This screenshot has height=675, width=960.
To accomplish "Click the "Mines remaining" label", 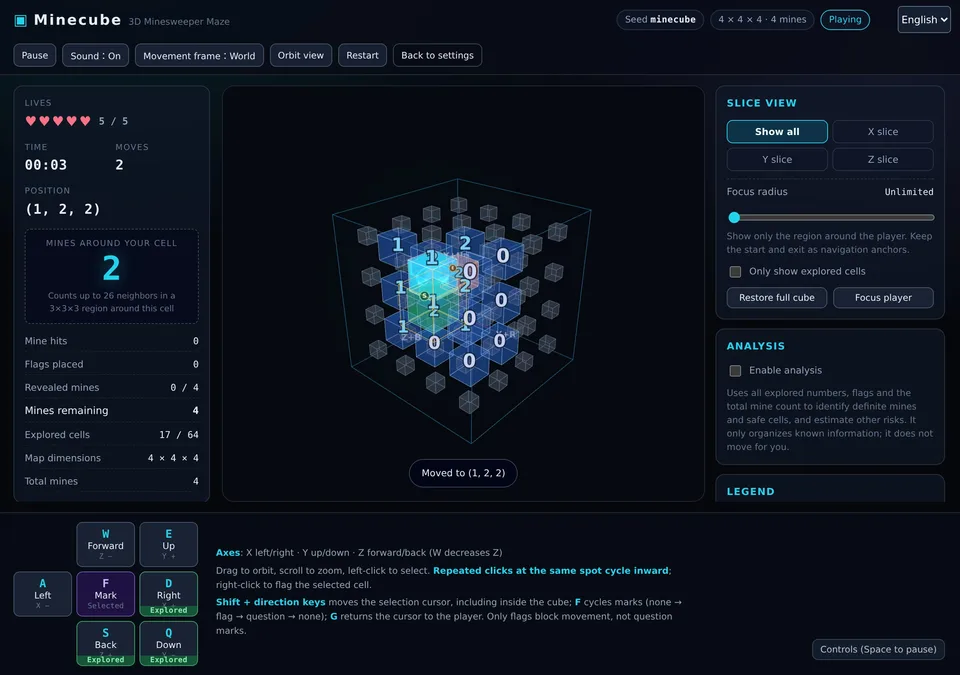I will pos(66,410).
